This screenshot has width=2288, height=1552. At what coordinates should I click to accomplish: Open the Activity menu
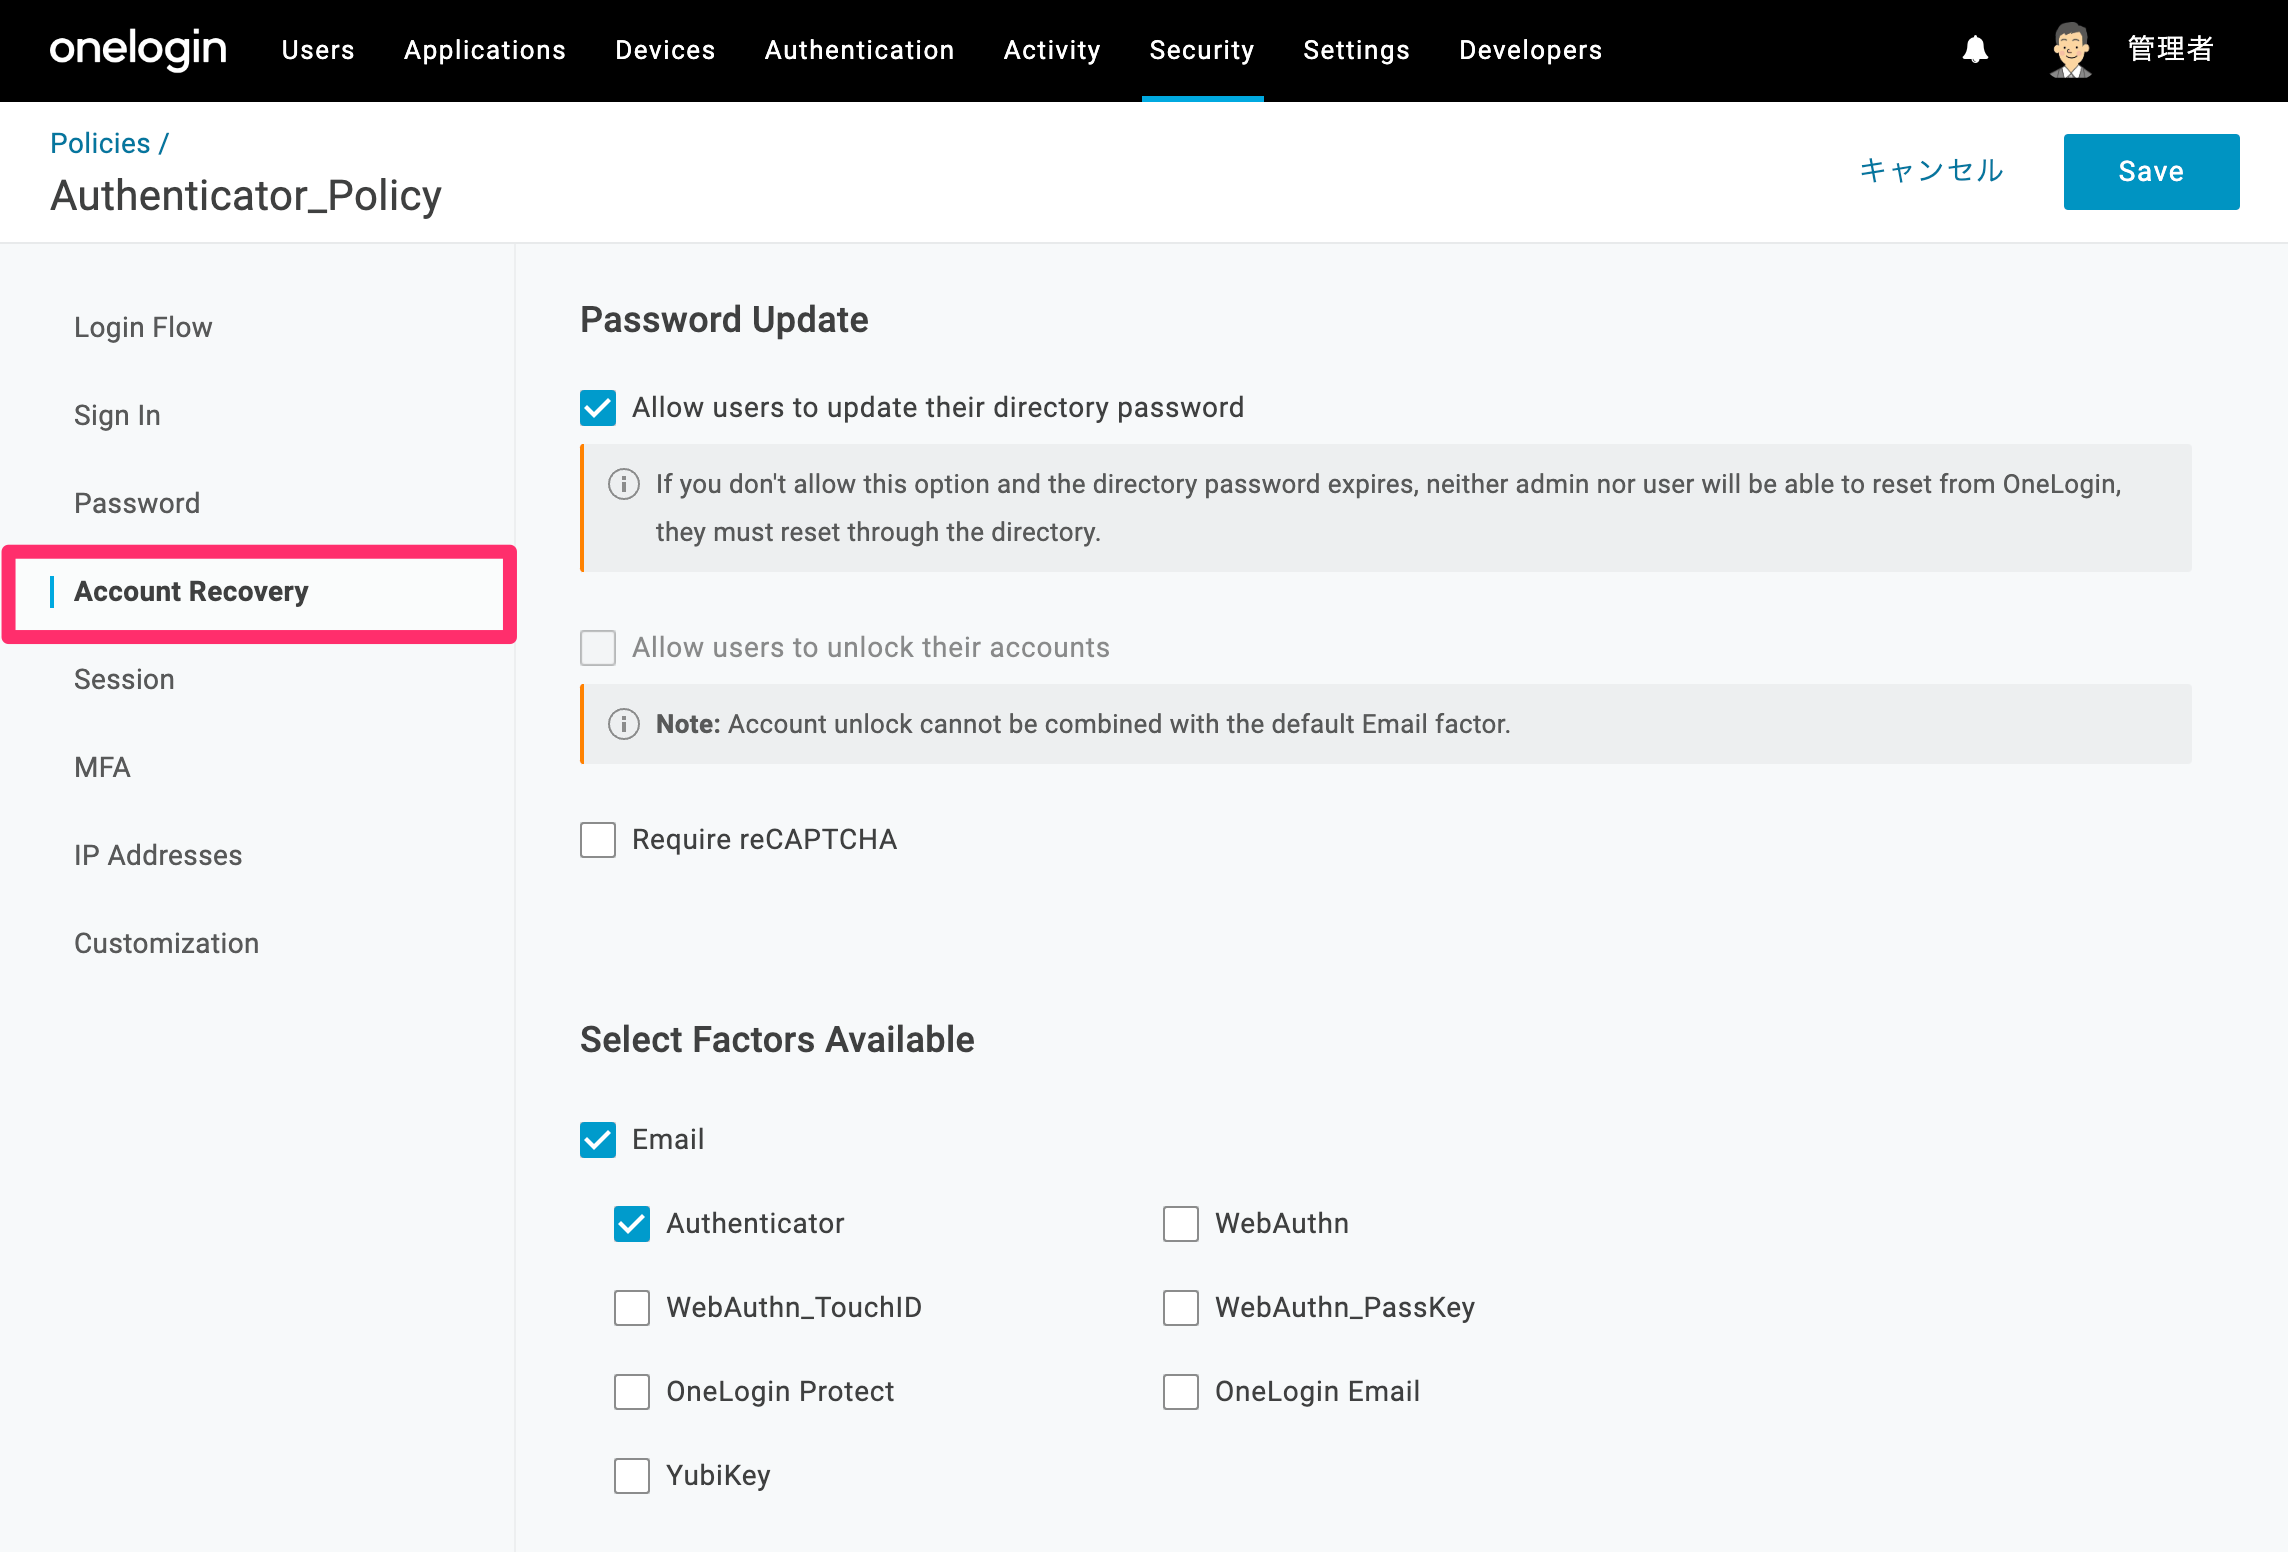1052,50
